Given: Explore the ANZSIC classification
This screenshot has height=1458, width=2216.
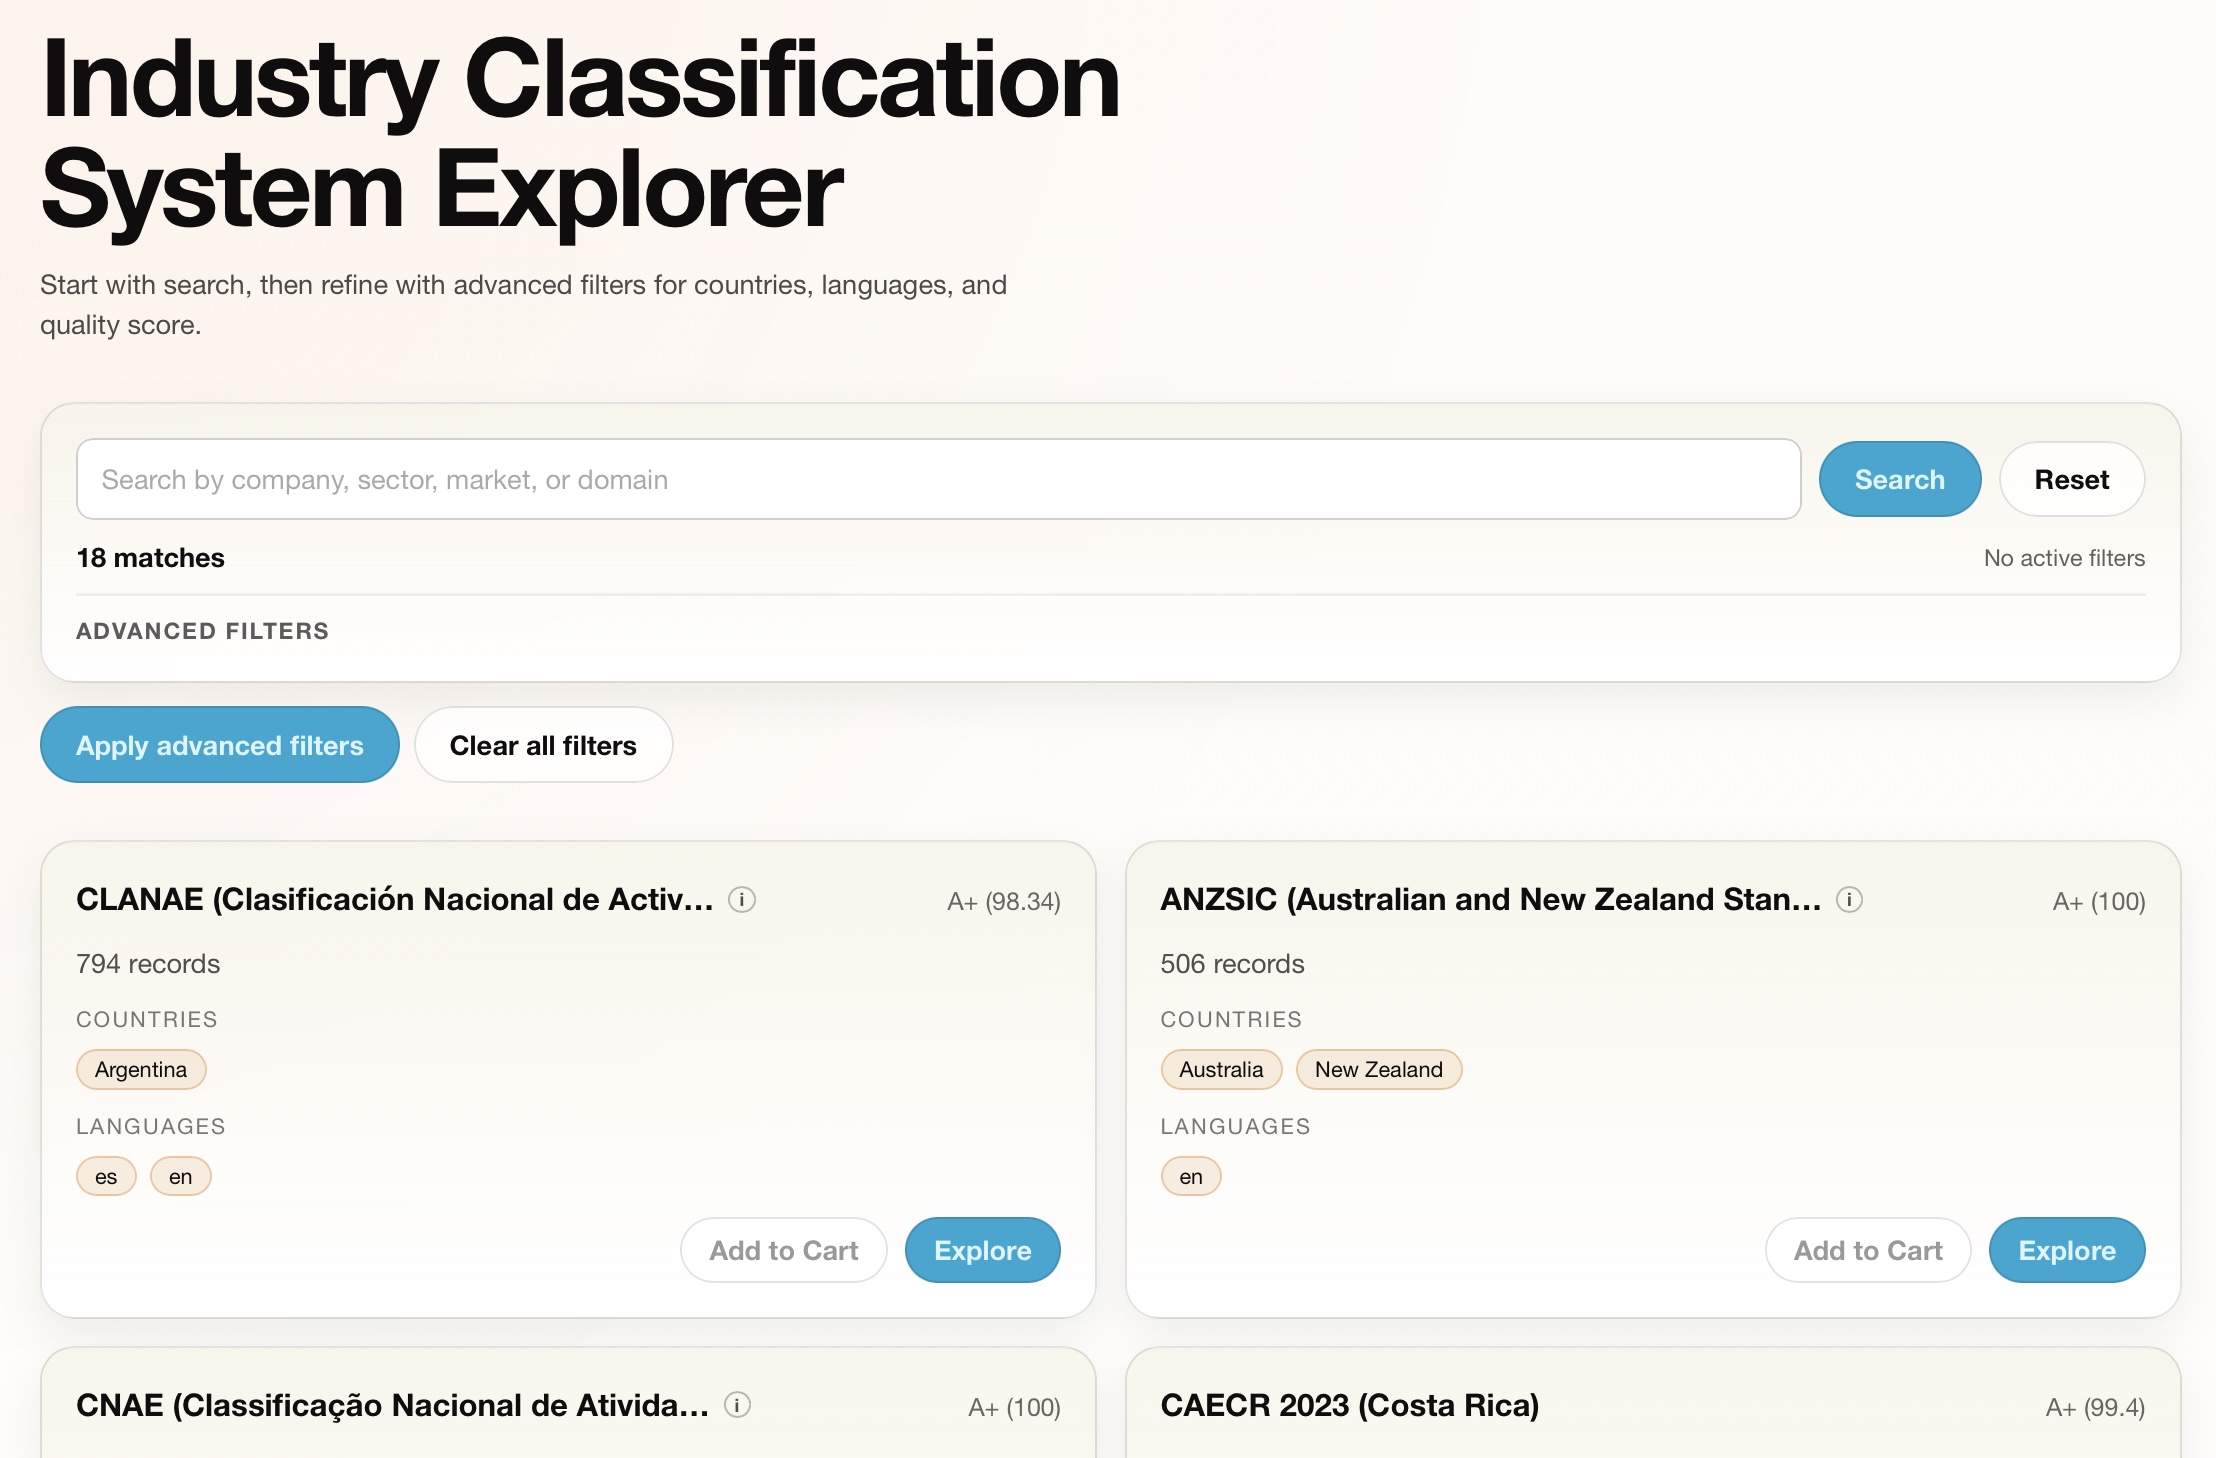Looking at the screenshot, I should tap(2067, 1250).
